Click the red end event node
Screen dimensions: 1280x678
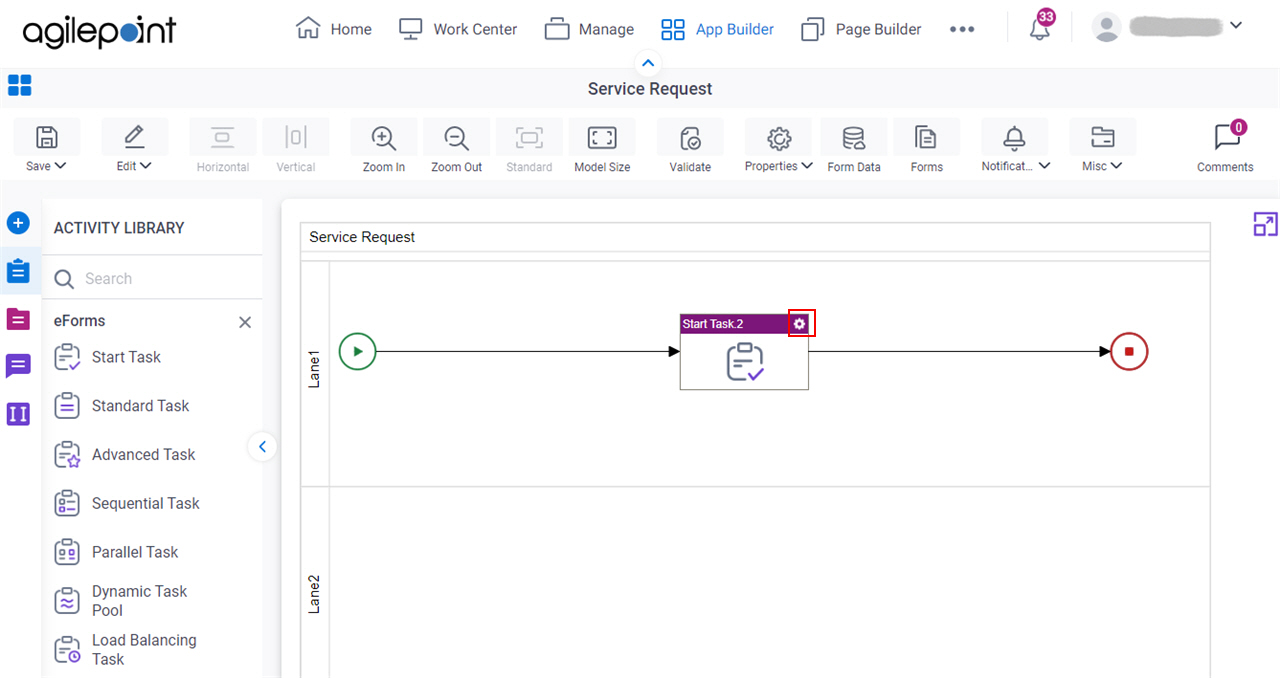(1129, 351)
